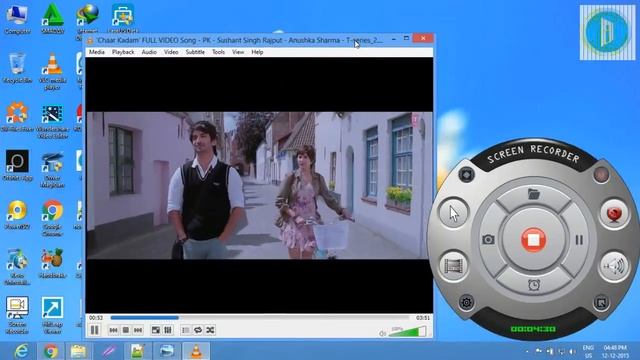Toggle audio speaker recording in Screen Recorder
This screenshot has height=360, width=640.
click(614, 266)
